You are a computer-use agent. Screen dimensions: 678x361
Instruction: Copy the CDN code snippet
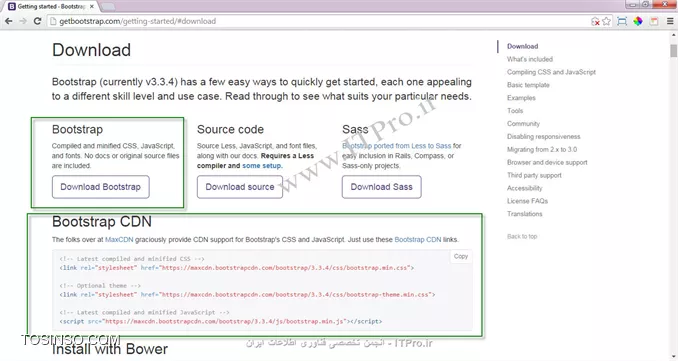(x=461, y=256)
